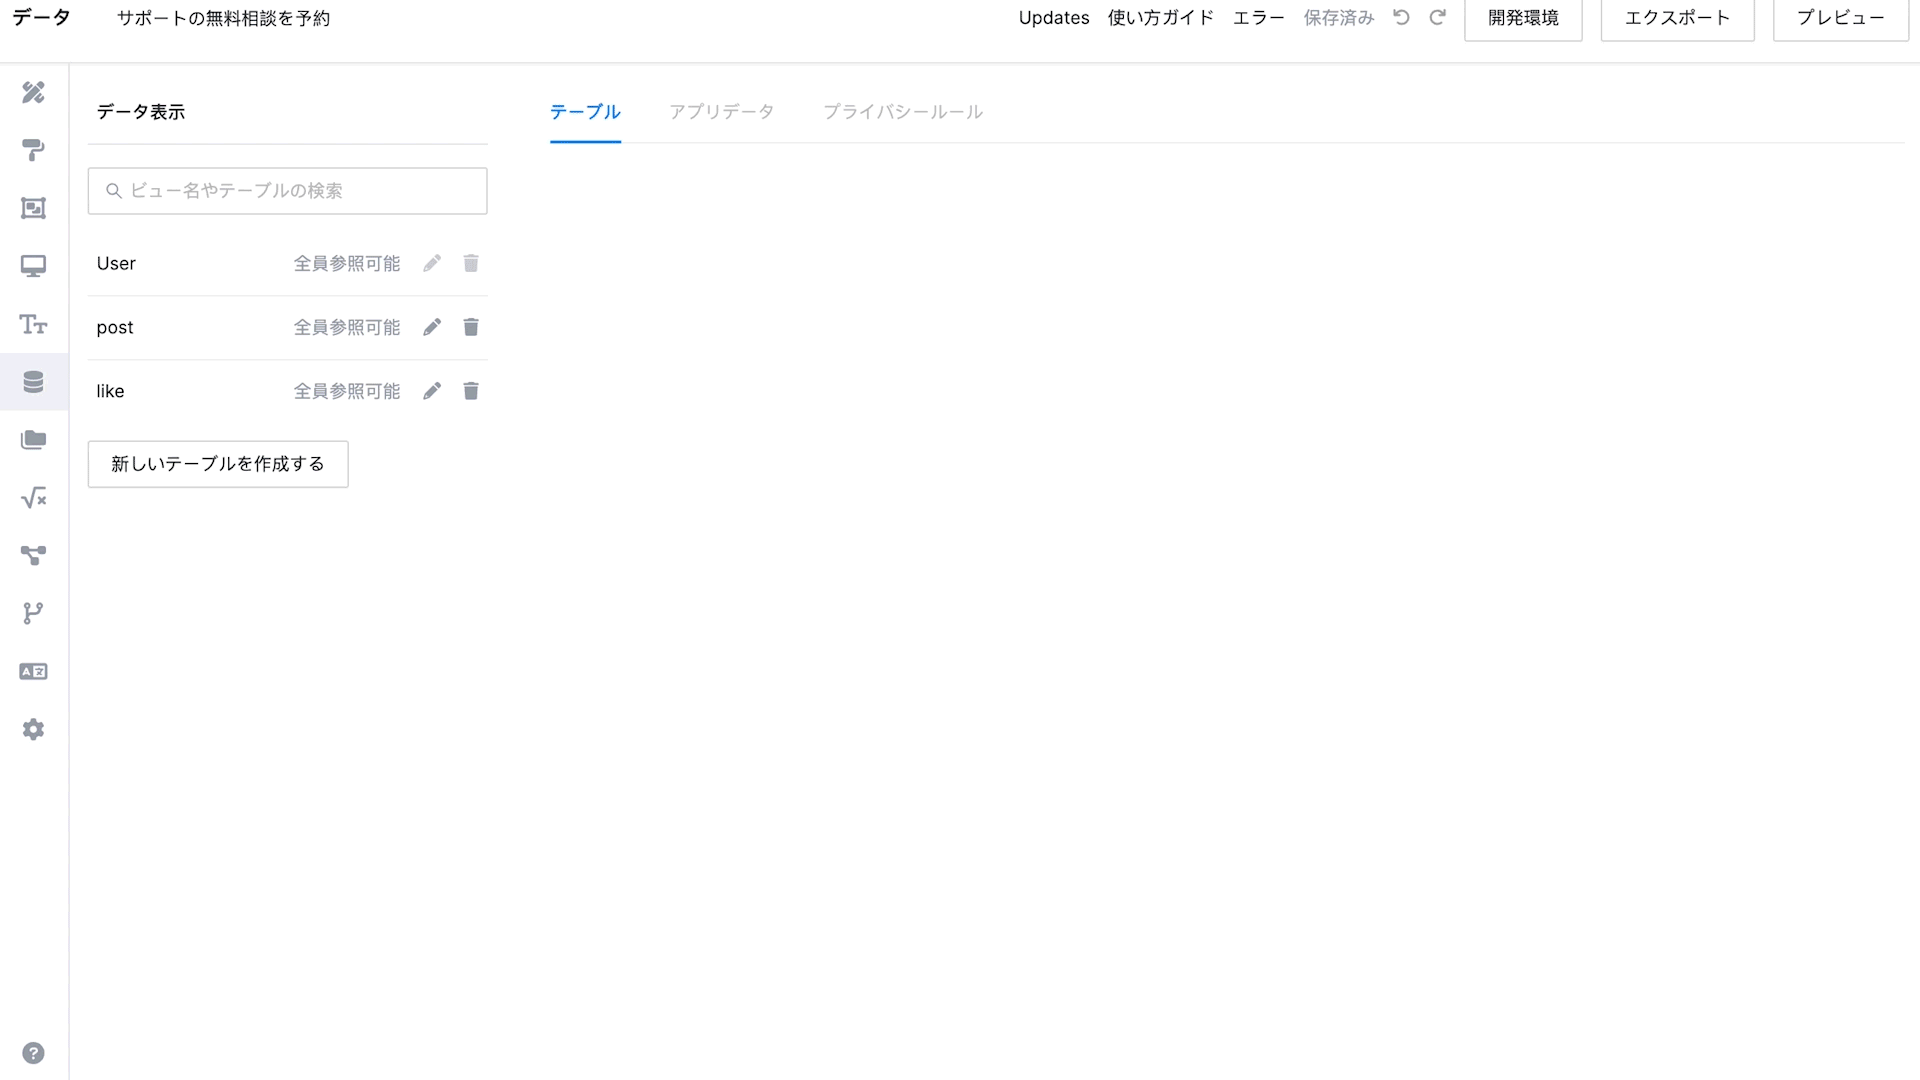Open the square root formula icon
Image resolution: width=1920 pixels, height=1080 pixels.
33,498
